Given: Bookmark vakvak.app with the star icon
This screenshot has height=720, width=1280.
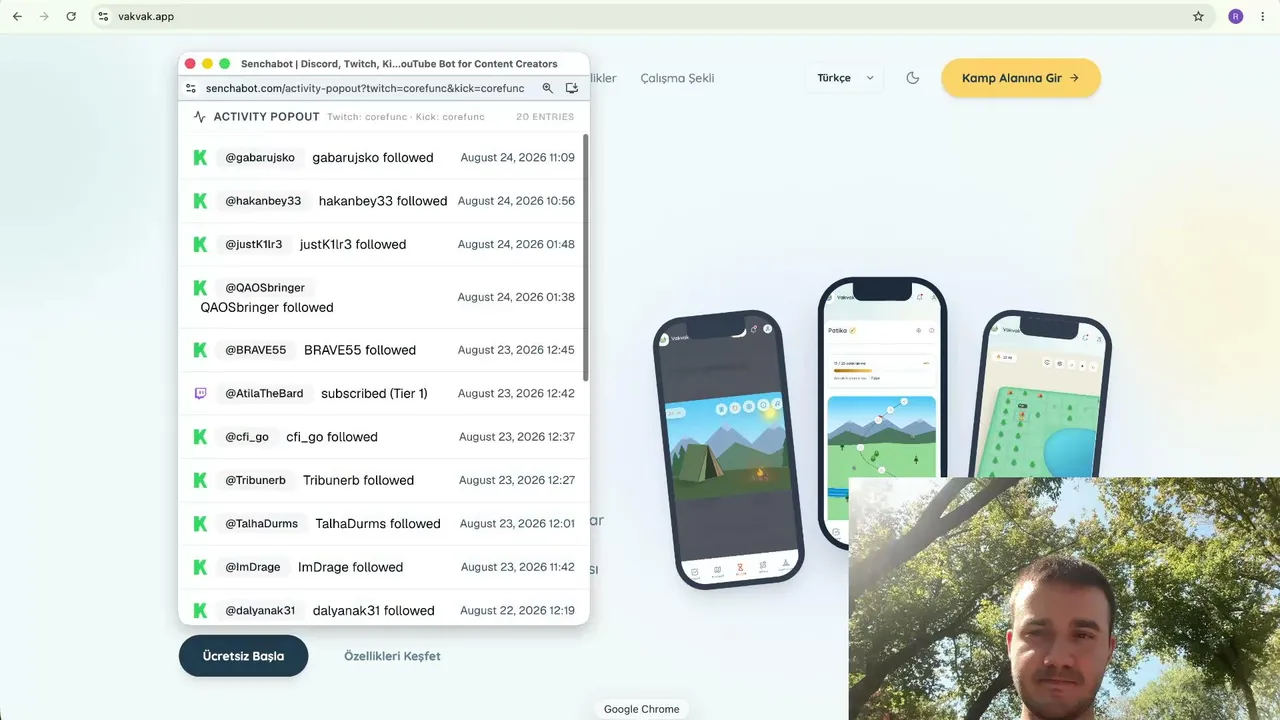Looking at the screenshot, I should point(1198,16).
